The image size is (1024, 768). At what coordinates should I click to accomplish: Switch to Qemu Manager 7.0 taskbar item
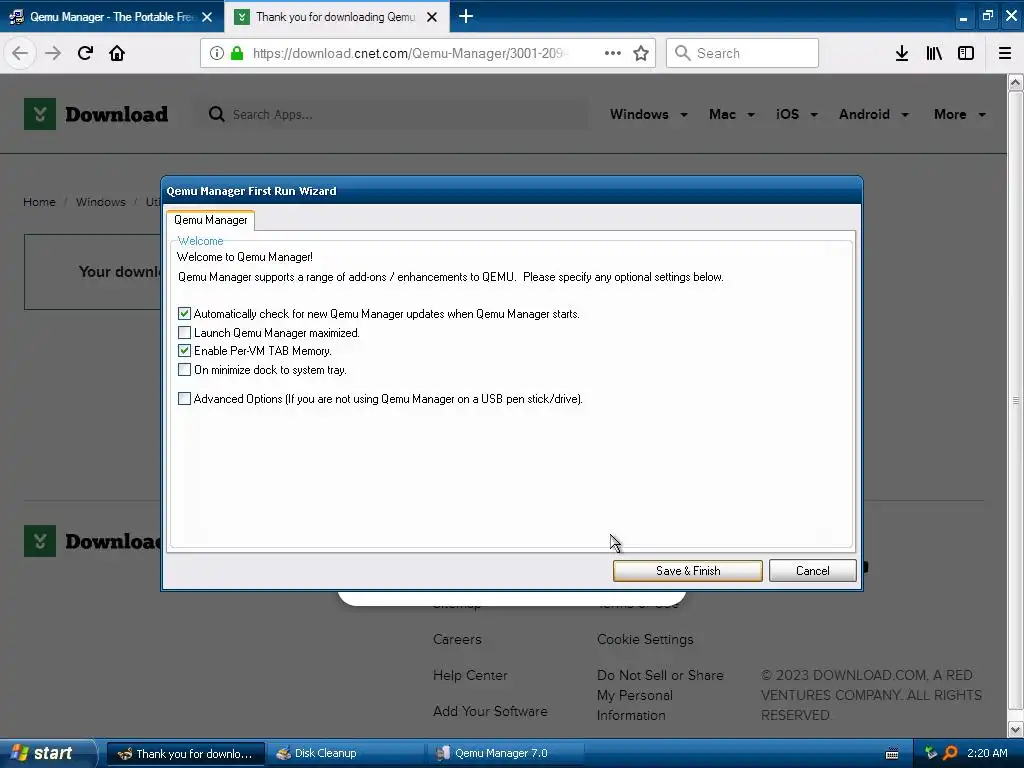coord(506,754)
